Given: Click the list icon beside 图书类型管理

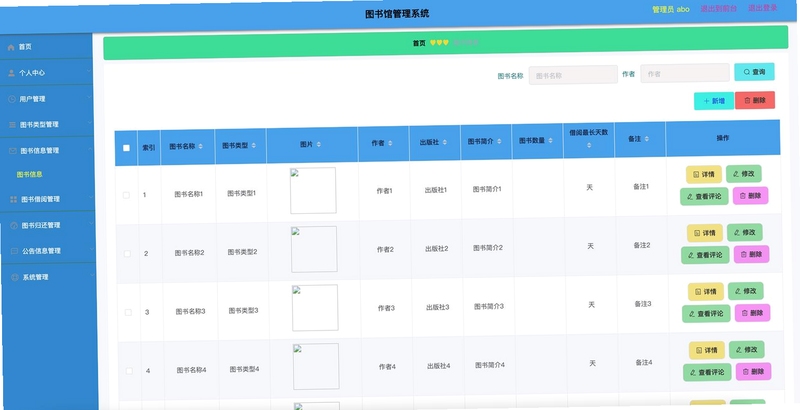Looking at the screenshot, I should [12, 125].
